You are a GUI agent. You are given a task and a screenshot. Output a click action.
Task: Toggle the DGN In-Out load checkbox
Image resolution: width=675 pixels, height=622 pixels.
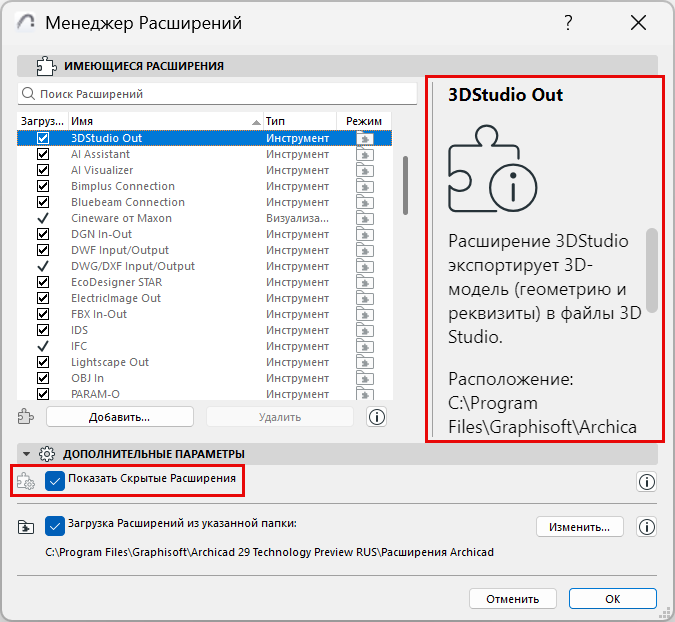pos(43,234)
